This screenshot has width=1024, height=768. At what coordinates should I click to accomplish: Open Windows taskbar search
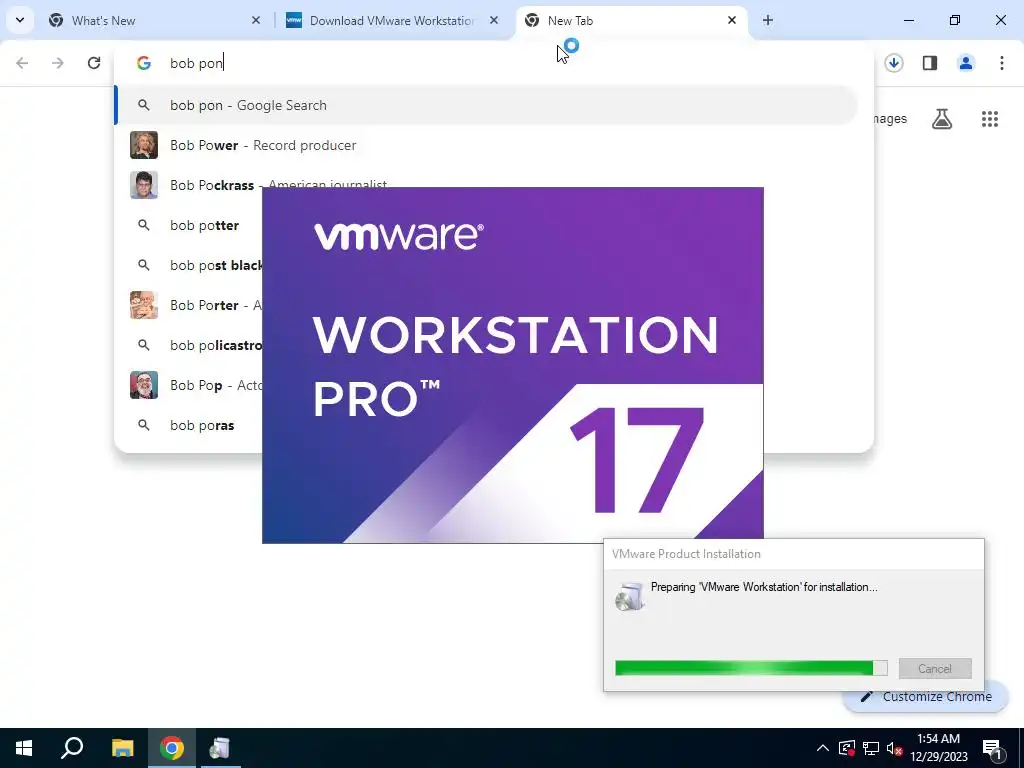tap(72, 748)
